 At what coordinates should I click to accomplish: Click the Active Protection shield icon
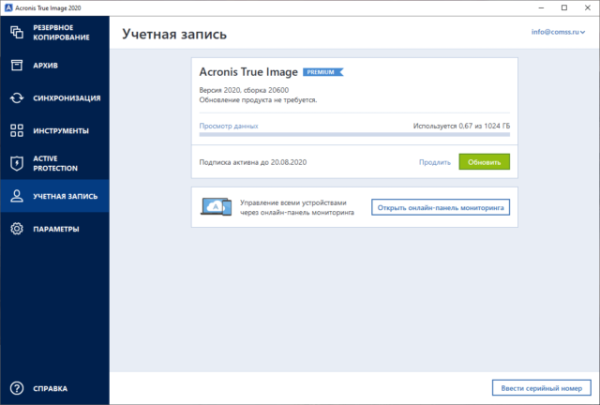(16, 163)
